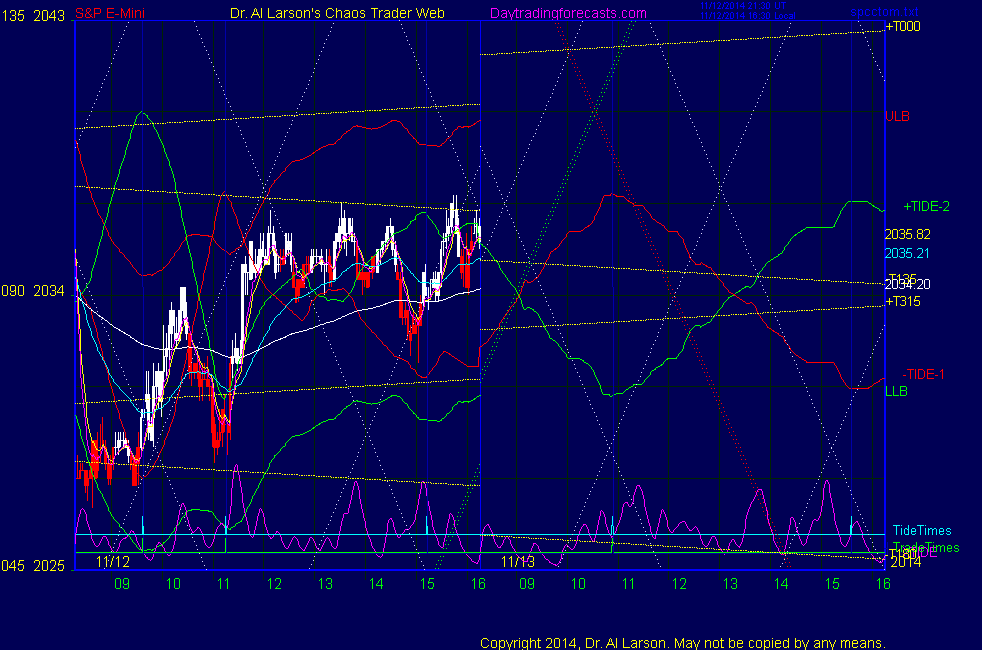The height and width of the screenshot is (650, 982).
Task: Click the 2035.82 price value
Action: tap(907, 234)
